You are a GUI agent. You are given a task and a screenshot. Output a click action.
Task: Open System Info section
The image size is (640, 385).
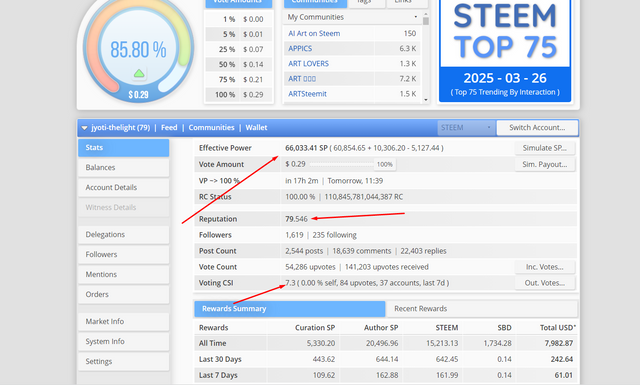tap(124, 341)
